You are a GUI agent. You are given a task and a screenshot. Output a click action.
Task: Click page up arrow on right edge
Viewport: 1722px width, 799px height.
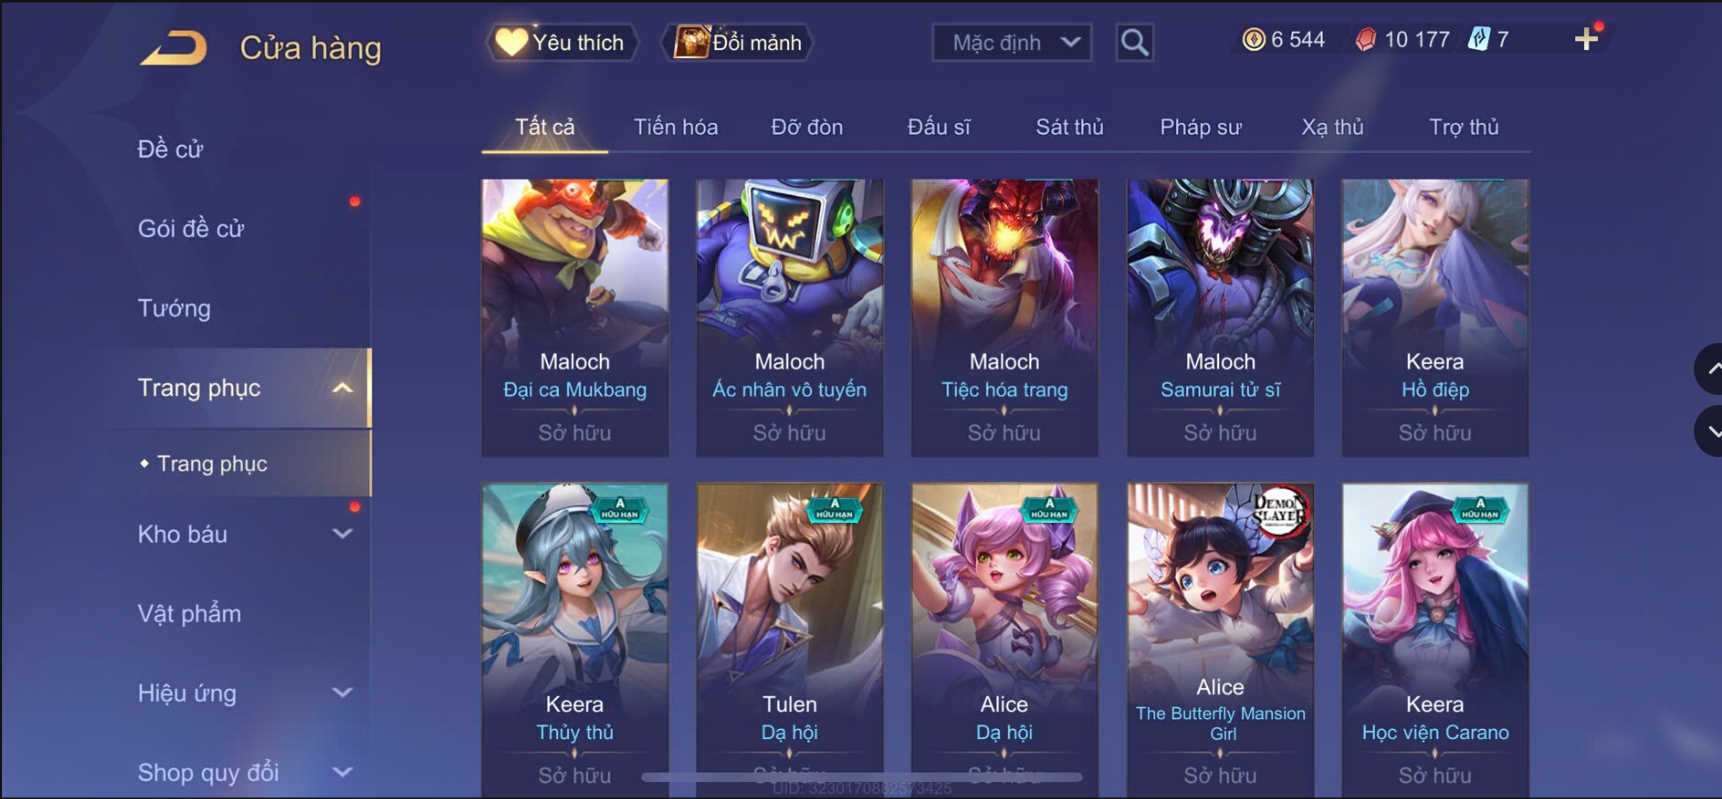(1710, 369)
